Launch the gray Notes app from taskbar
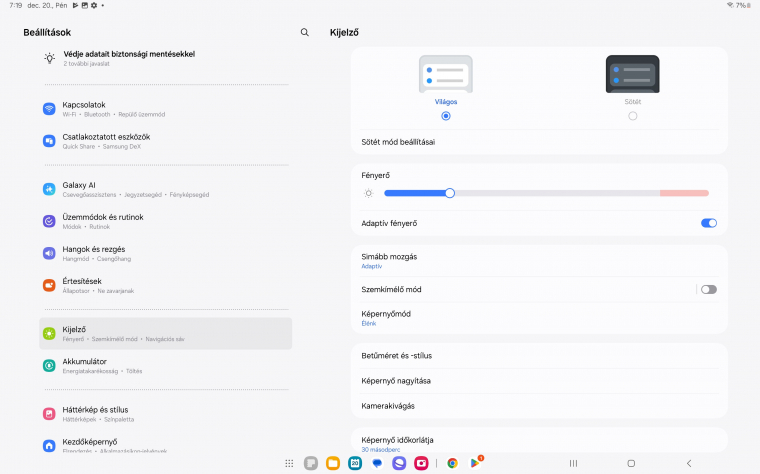 click(311, 463)
